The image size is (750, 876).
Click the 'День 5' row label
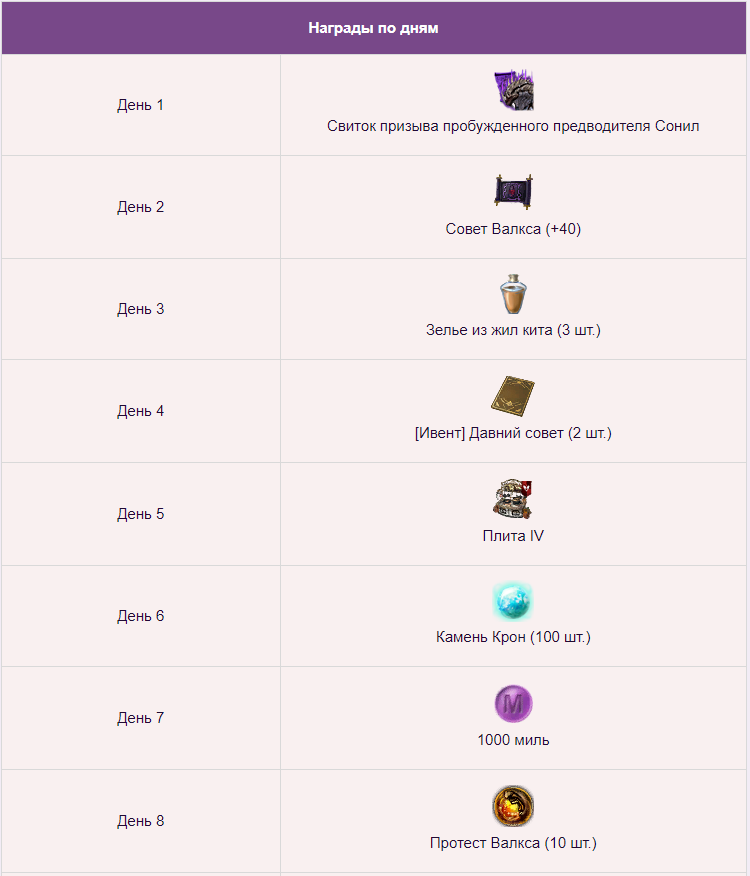point(140,514)
